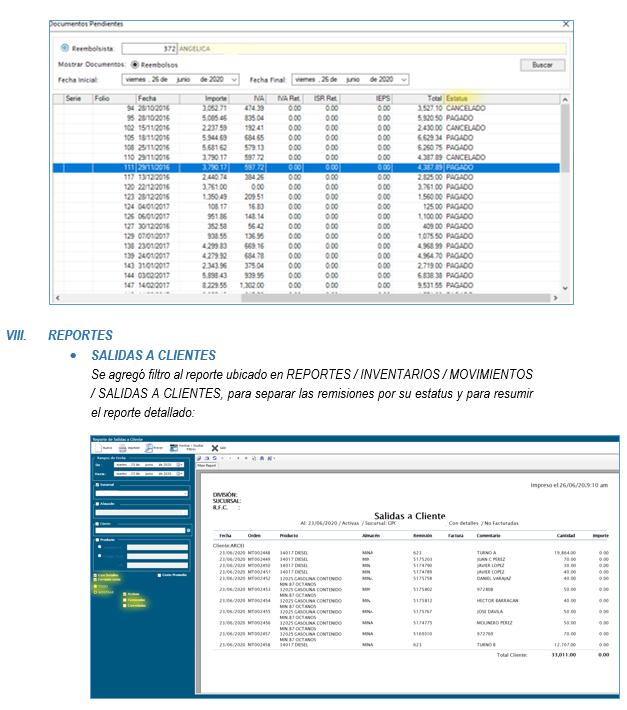The image size is (627, 710).
Task: Select the Main Report tab
Action: [x=206, y=465]
